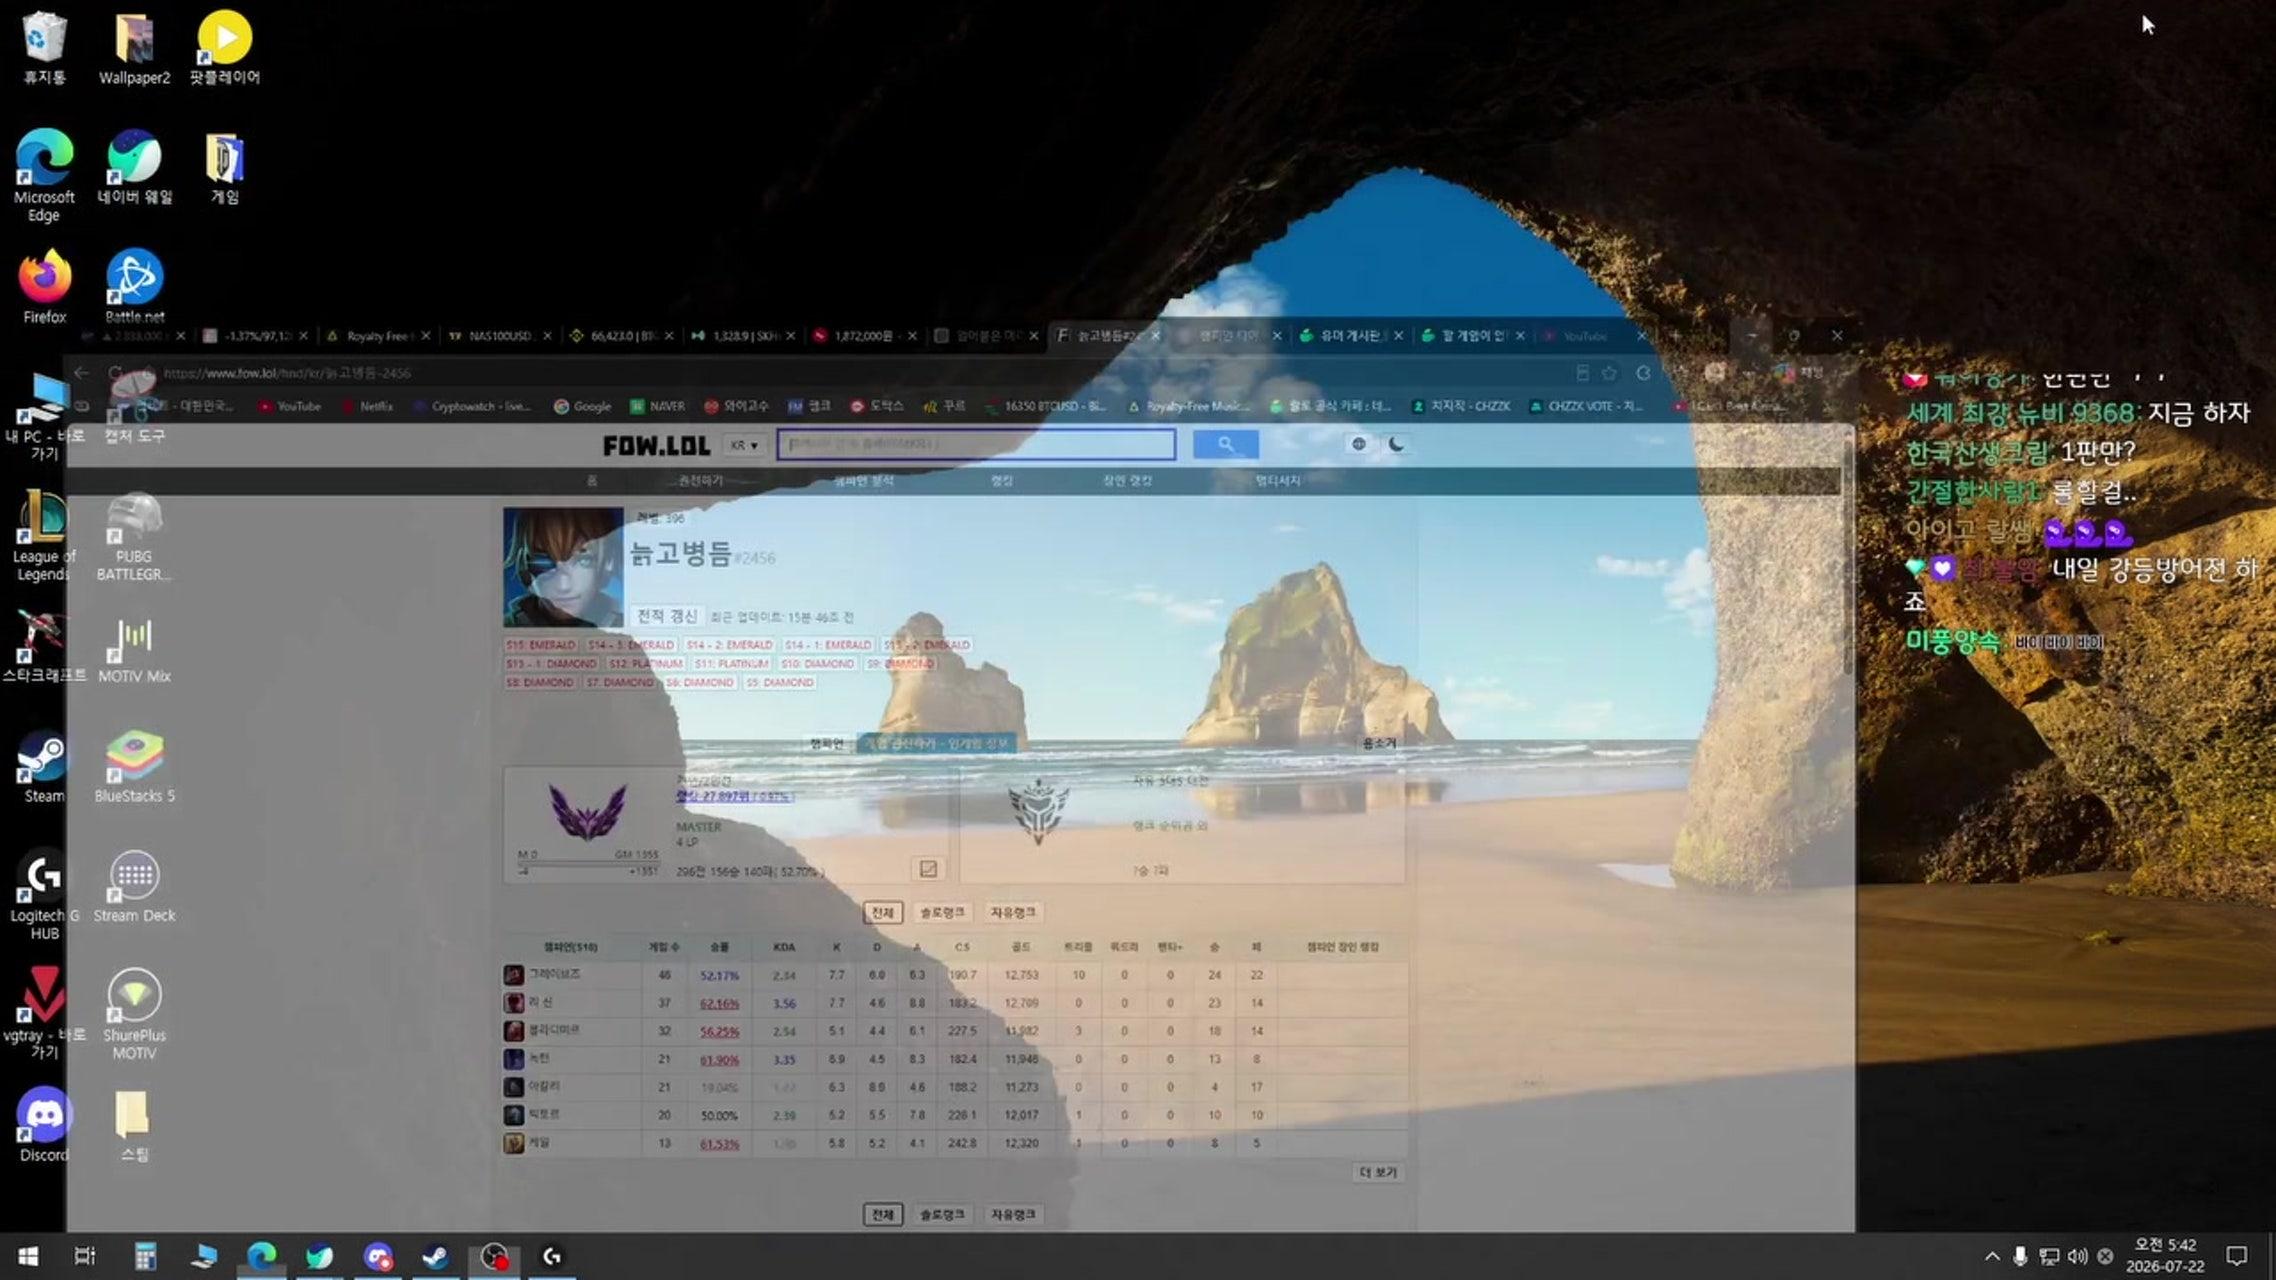
Task: Switch to the 유머 게시판 browser tab
Action: click(x=1350, y=336)
